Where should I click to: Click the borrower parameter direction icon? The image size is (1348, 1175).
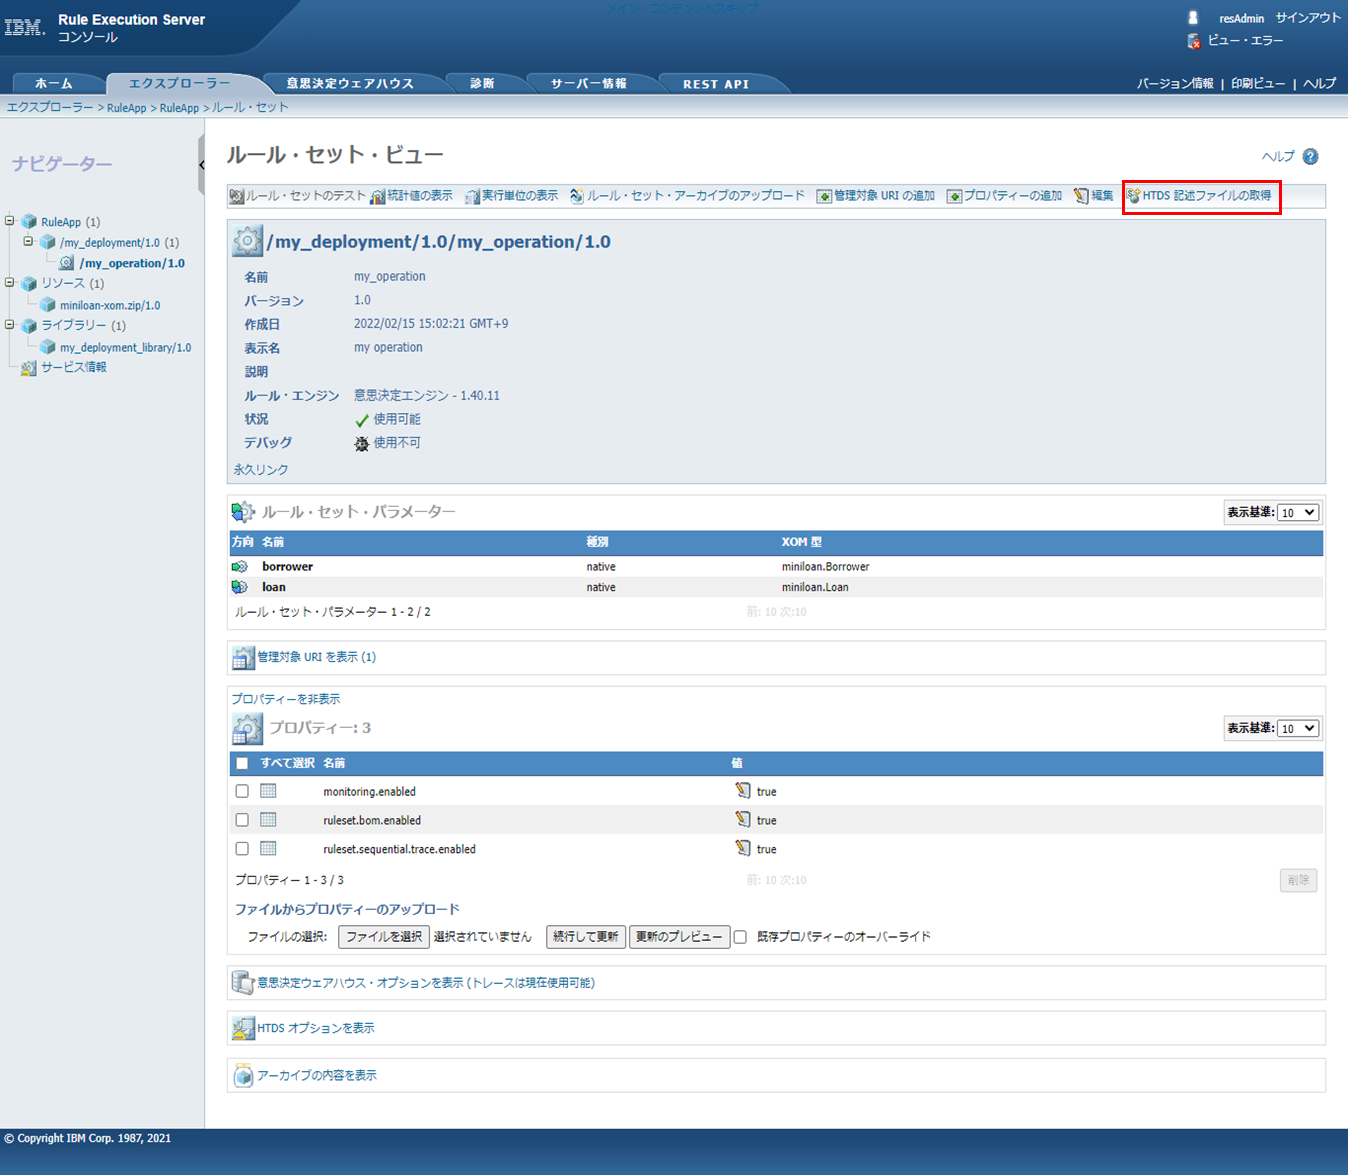click(240, 567)
